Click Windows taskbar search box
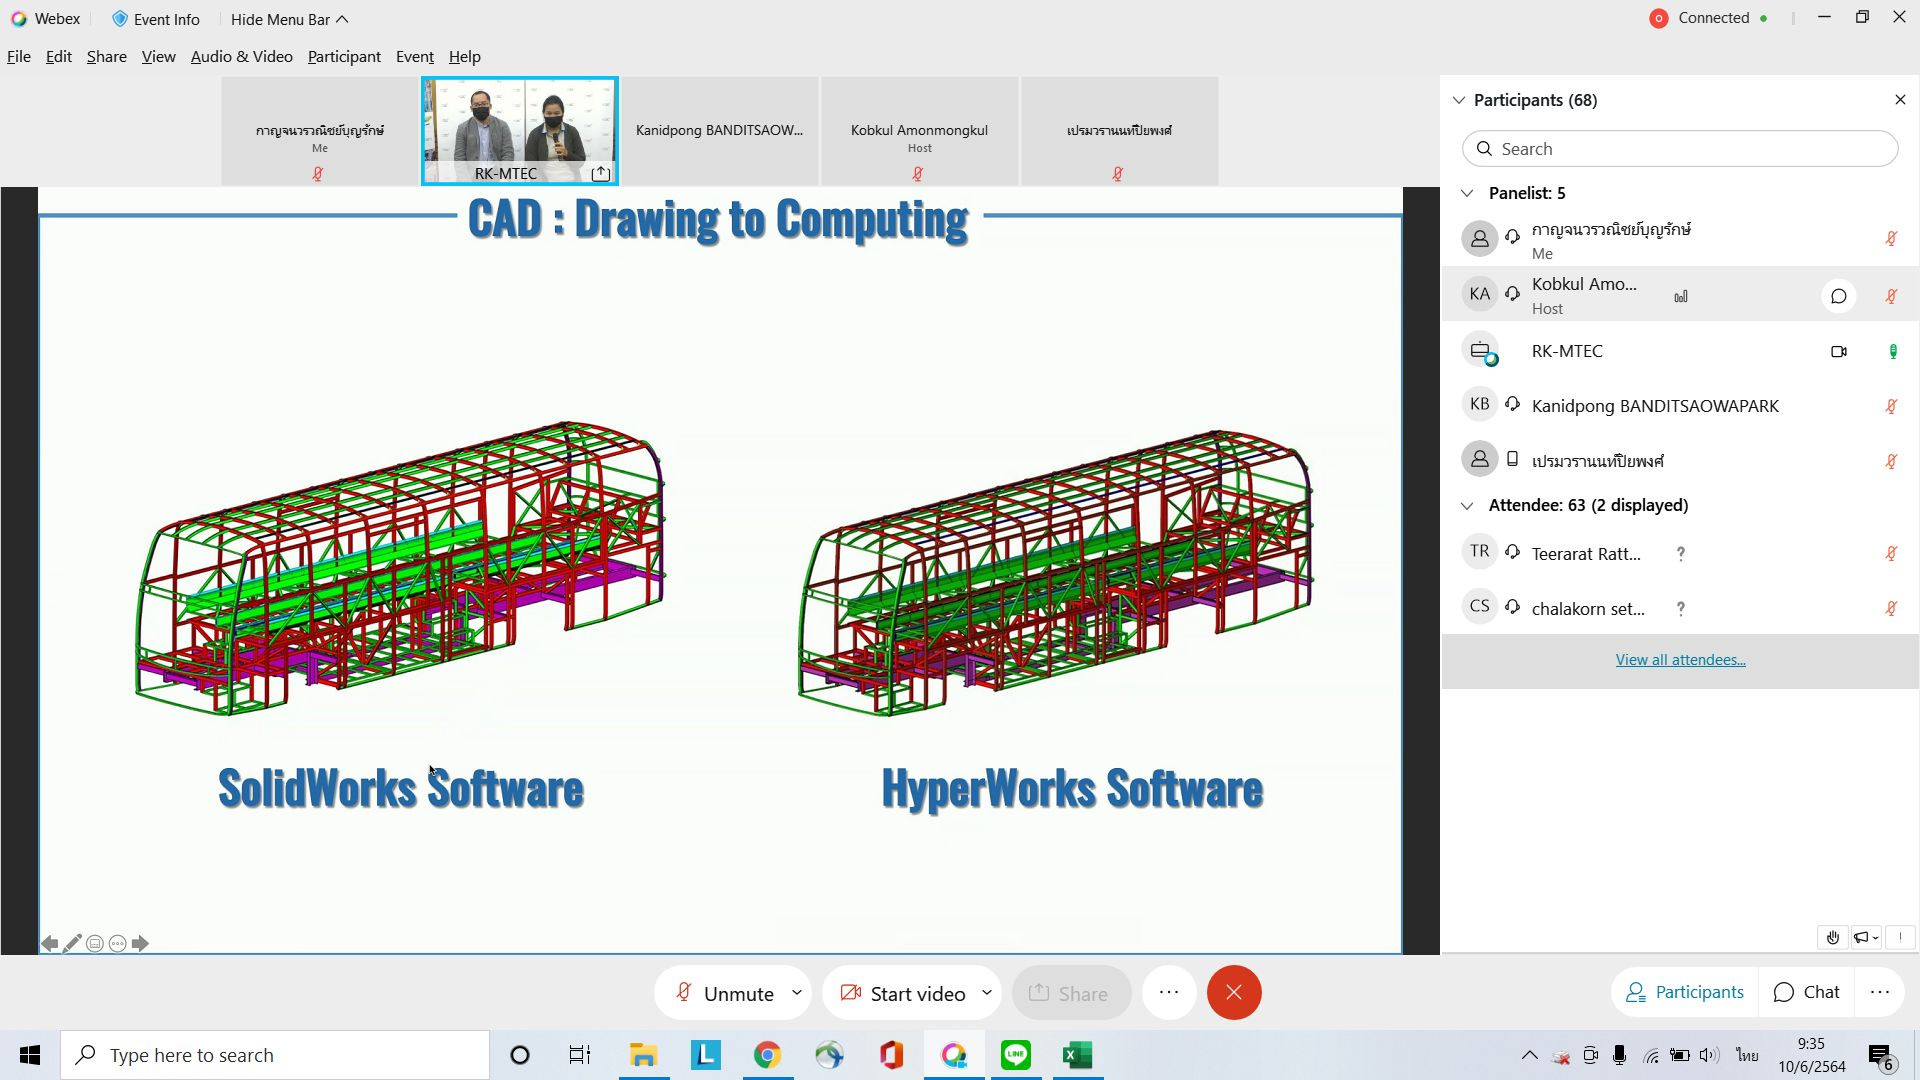This screenshot has width=1920, height=1080. pyautogui.click(x=275, y=1055)
